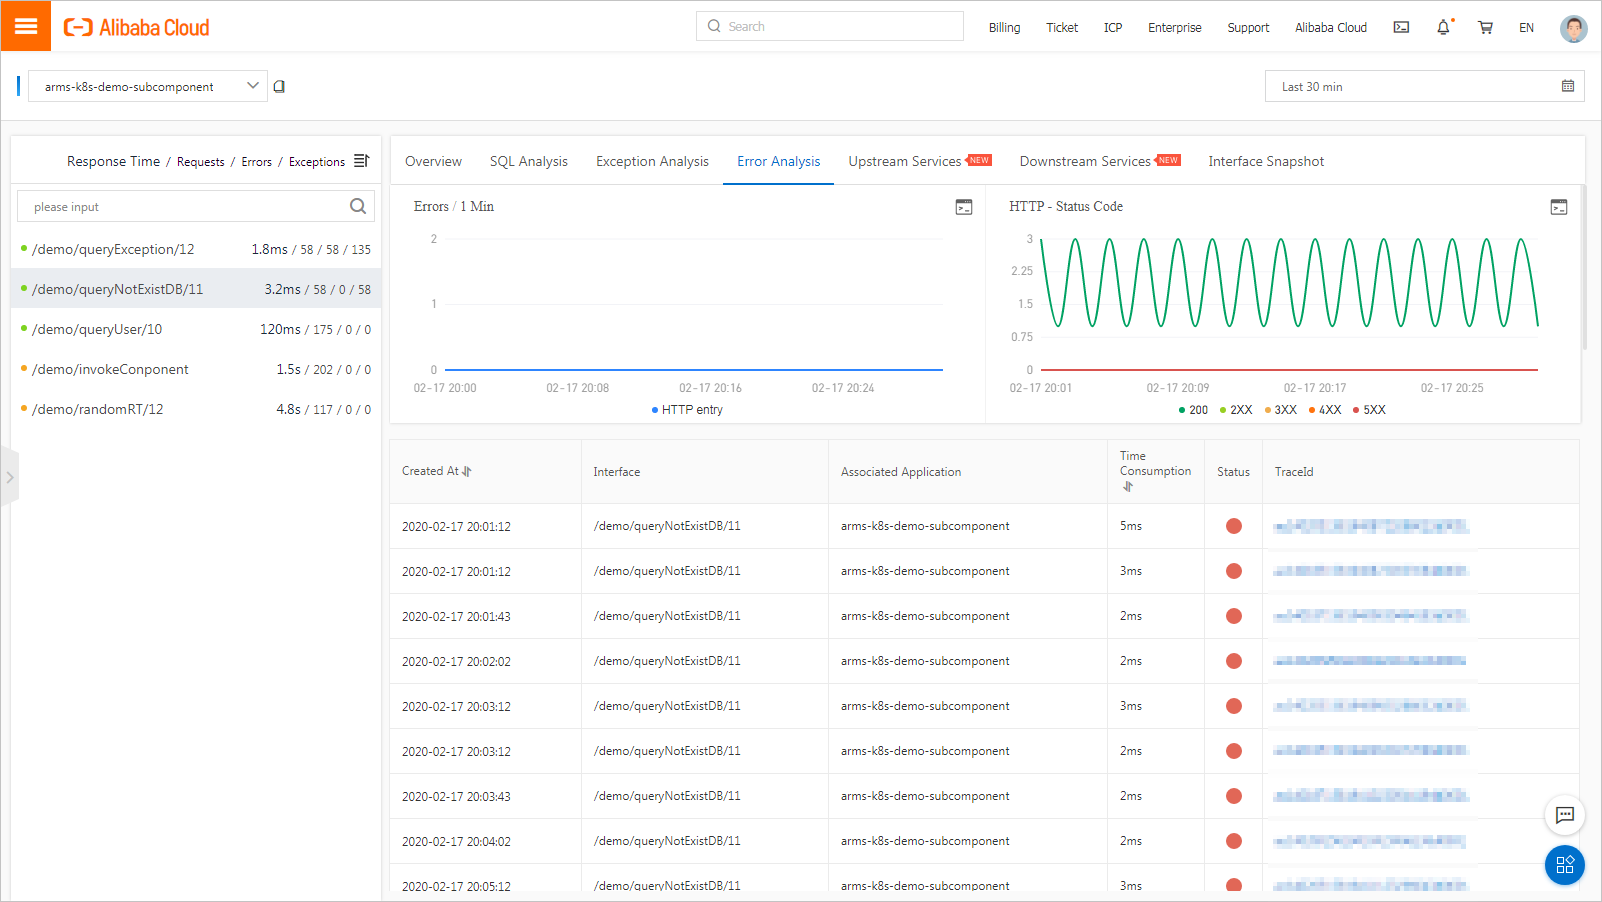Open query view for HTTP Status Code chart
Viewport: 1602px width, 902px height.
pos(1559,207)
